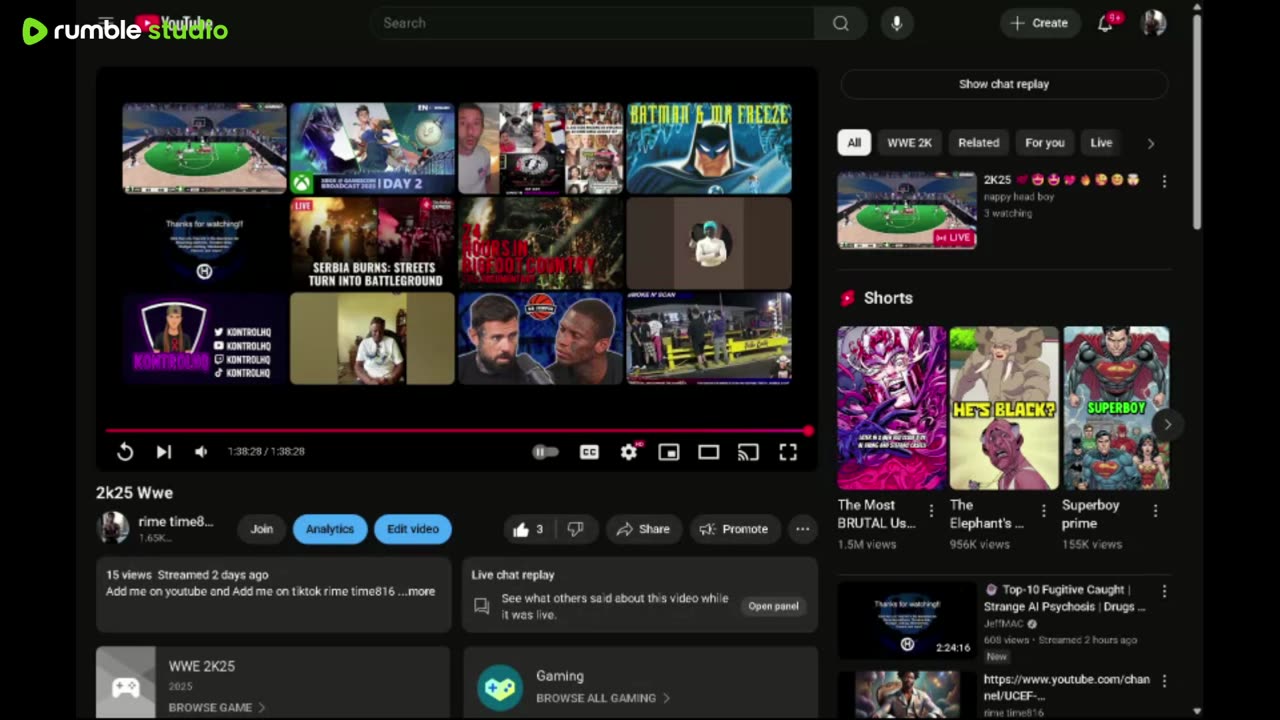This screenshot has height=720, width=1280.
Task: Replay the video with the replay icon
Action: [125, 452]
